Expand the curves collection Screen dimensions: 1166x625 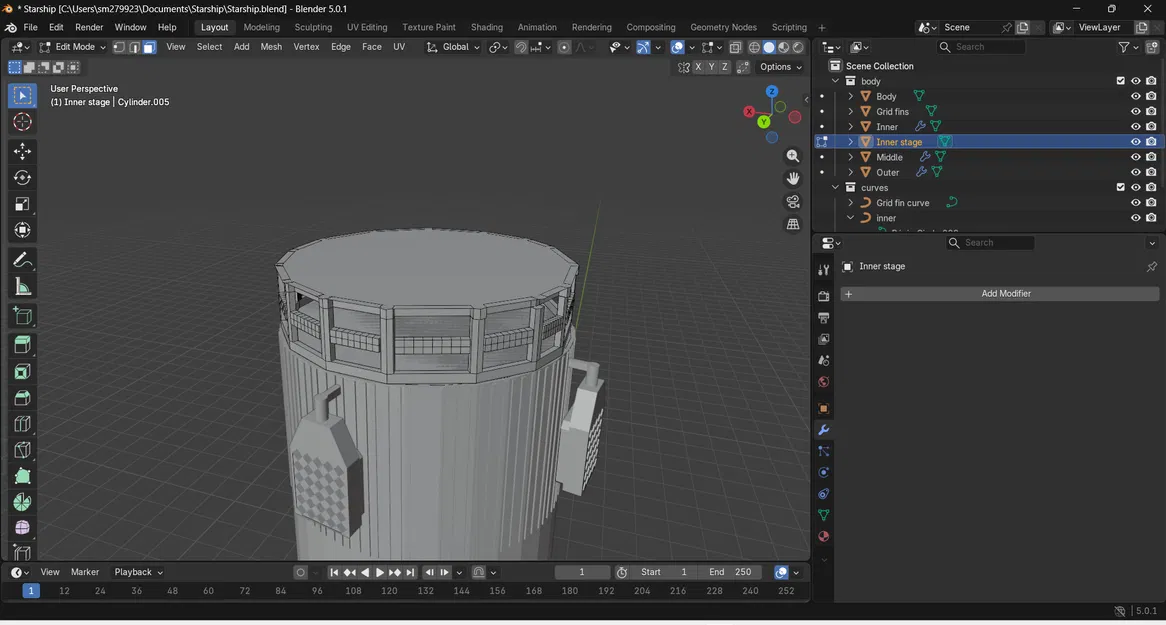click(x=836, y=187)
